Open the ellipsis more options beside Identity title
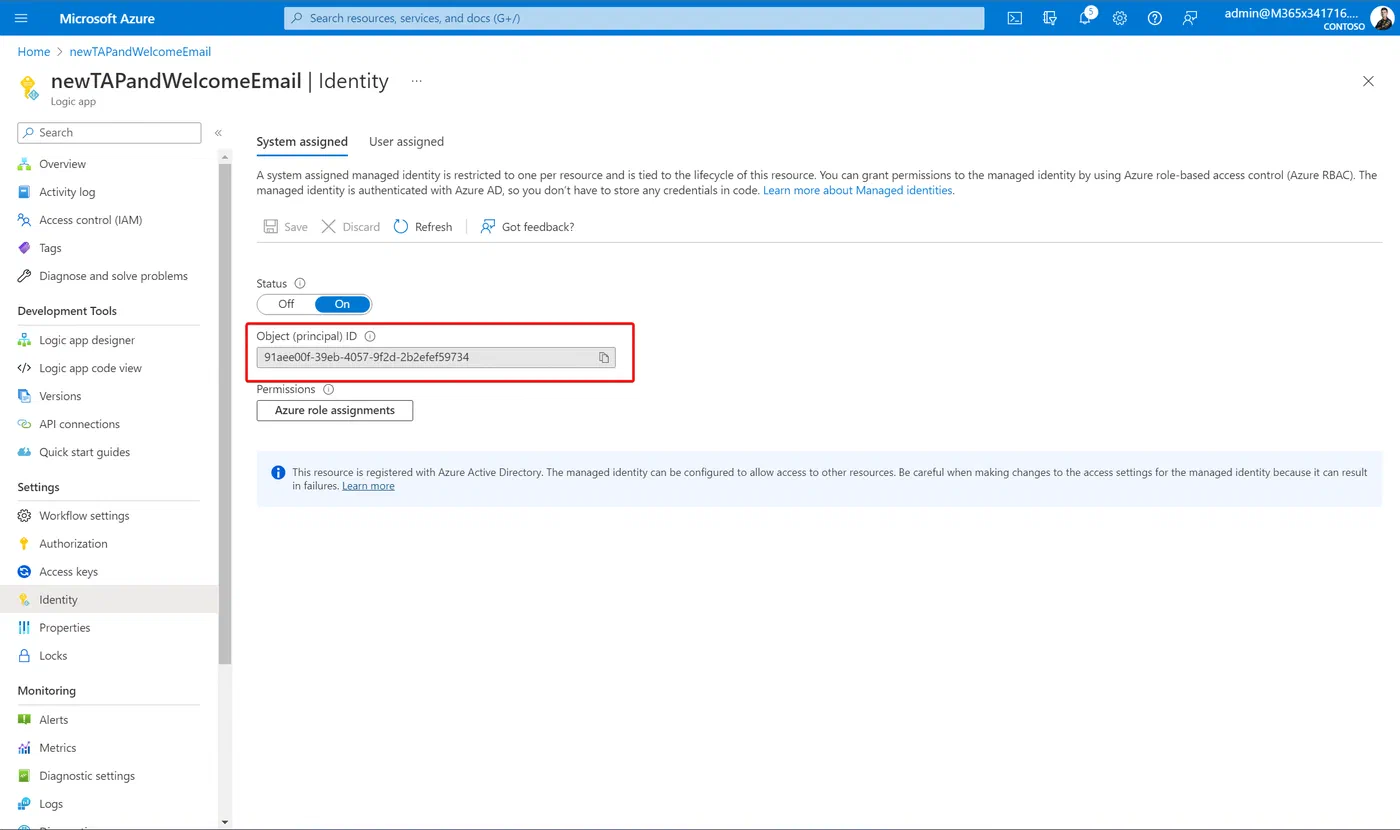 coord(417,81)
